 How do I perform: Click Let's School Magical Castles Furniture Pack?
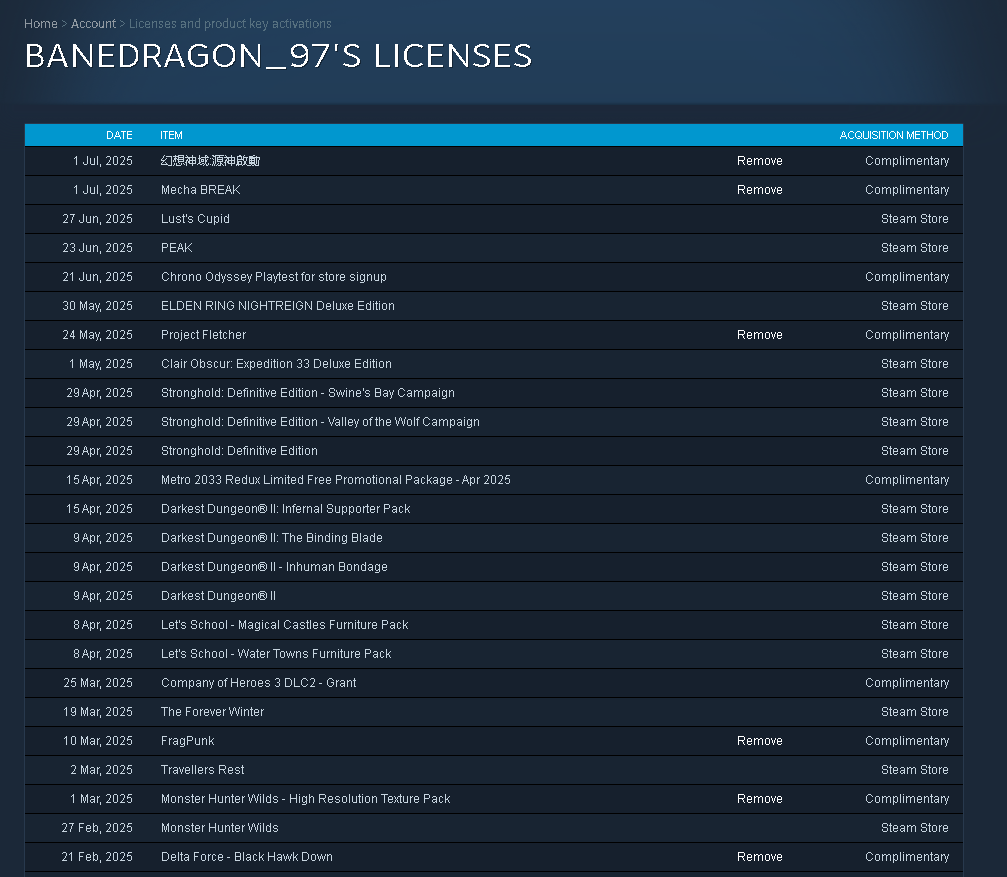point(285,625)
